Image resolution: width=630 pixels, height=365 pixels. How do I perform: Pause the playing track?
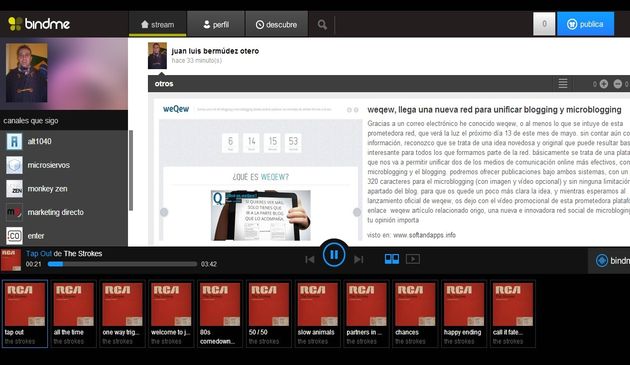pos(334,254)
